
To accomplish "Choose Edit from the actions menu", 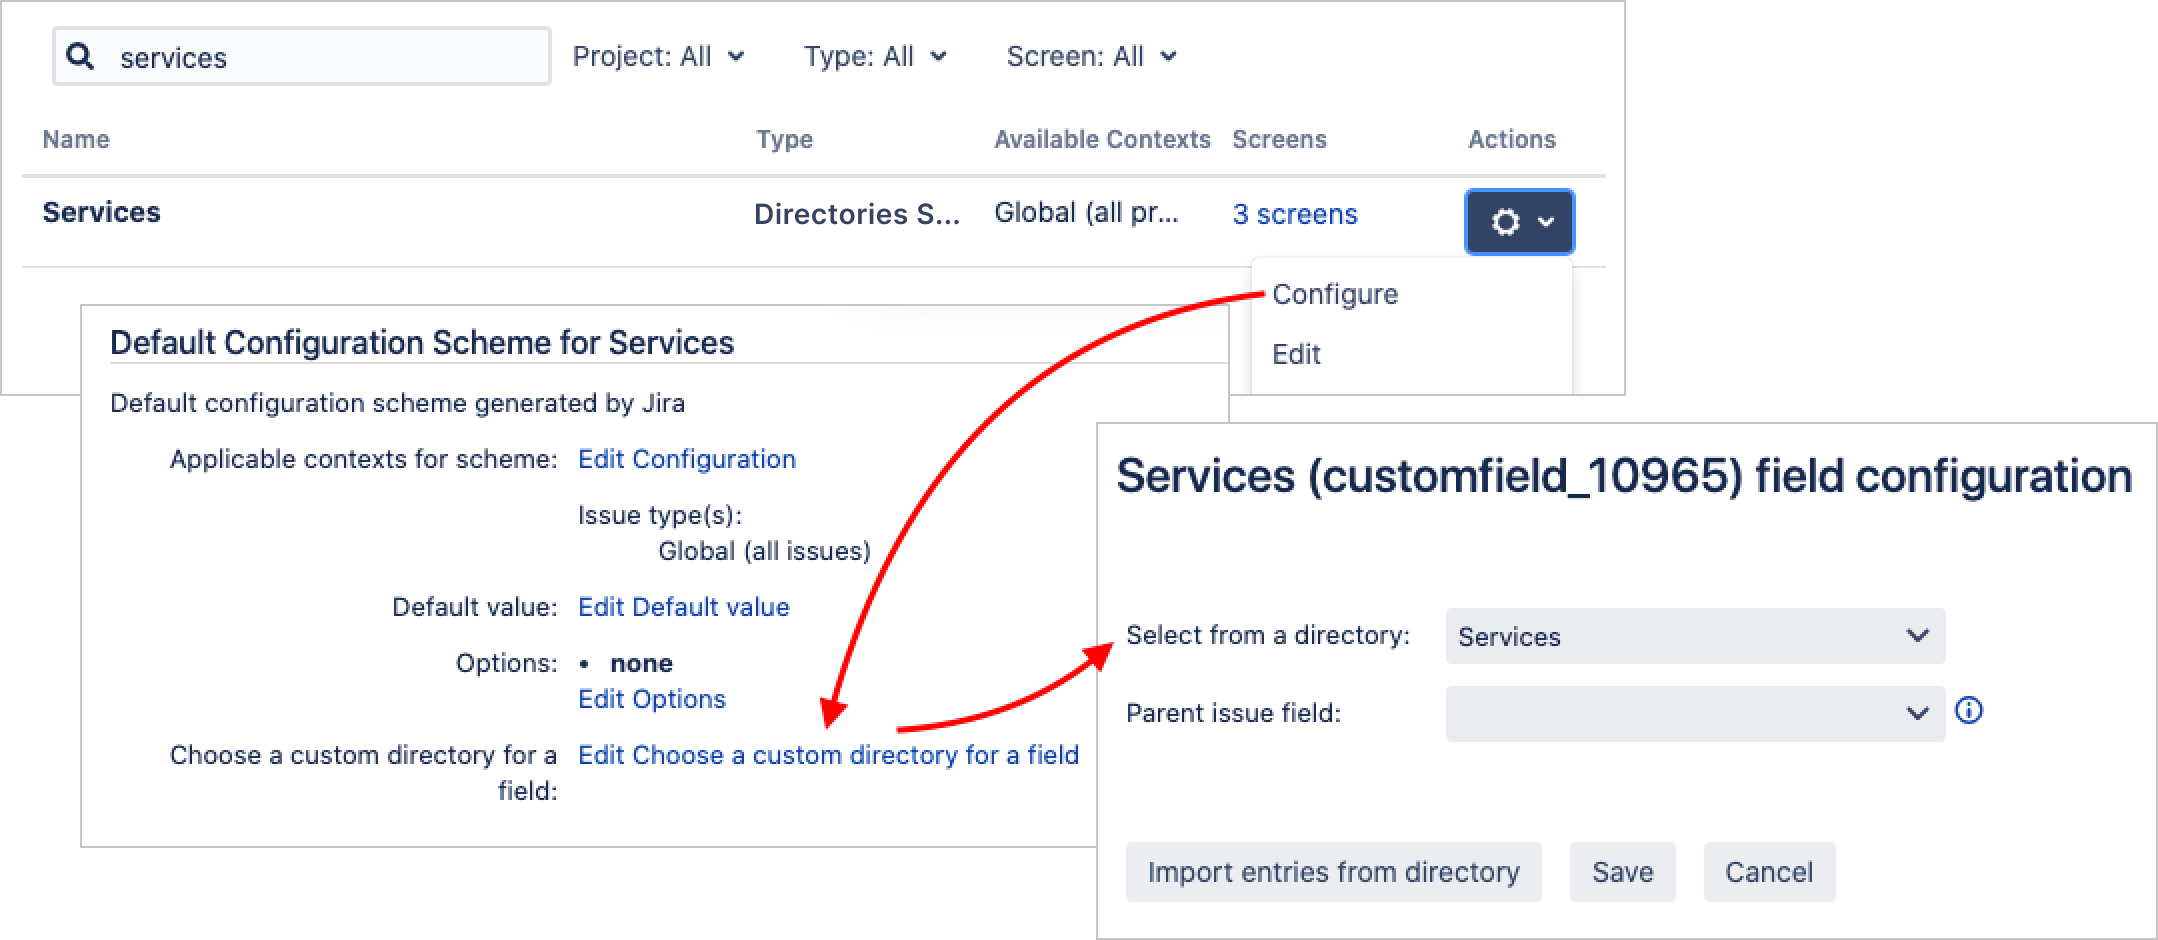I will coord(1296,354).
